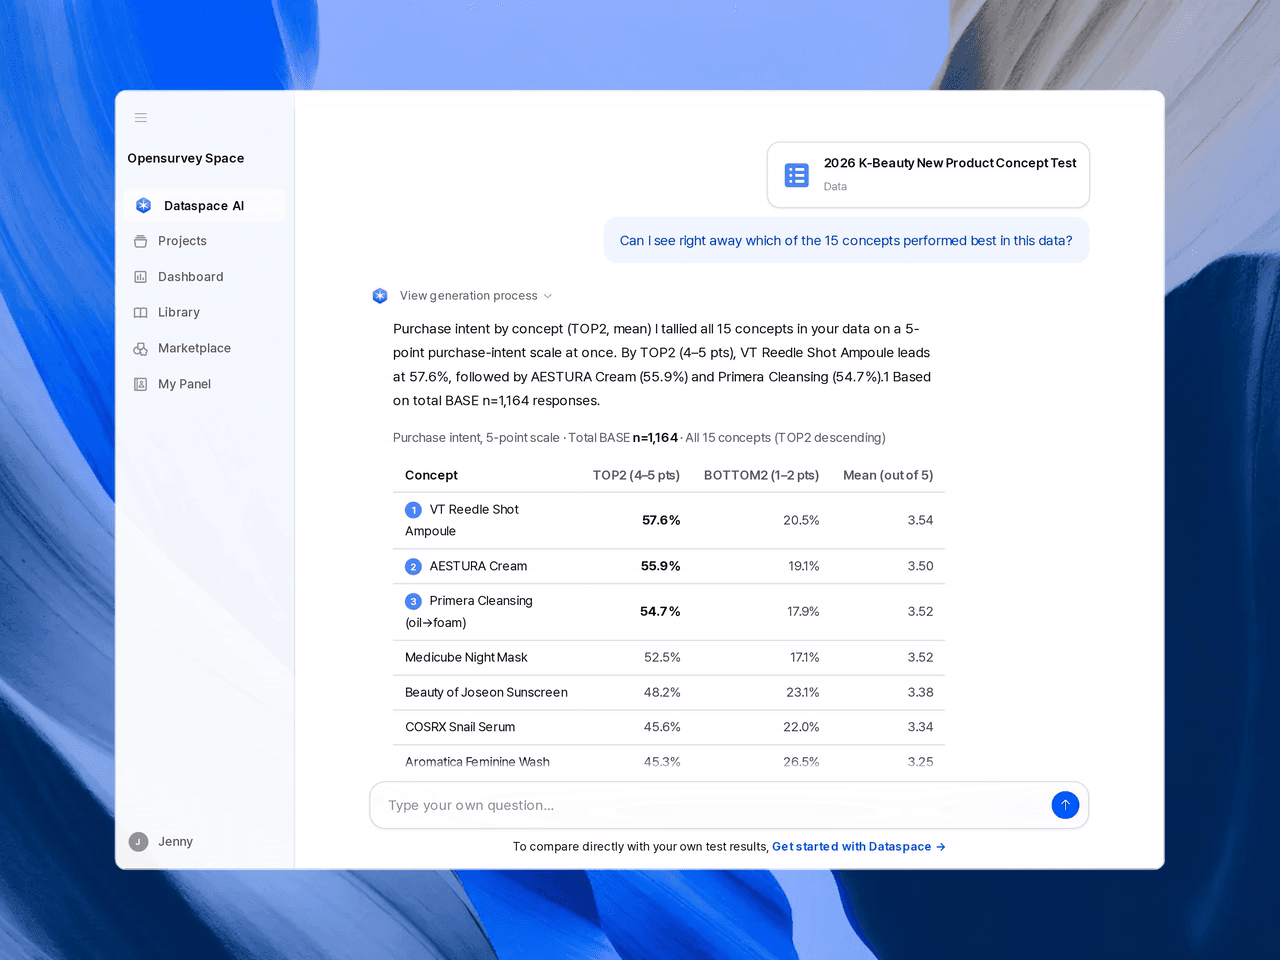Click the 3.52 mean score for Primera Cleansing
The image size is (1280, 960).
[920, 611]
